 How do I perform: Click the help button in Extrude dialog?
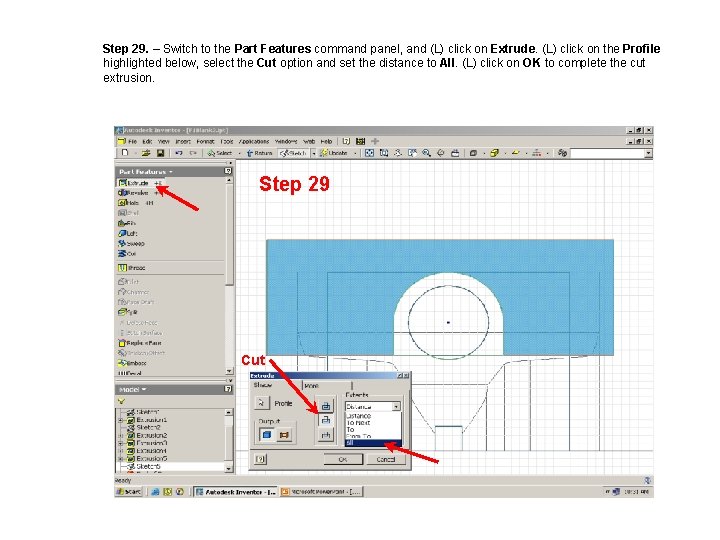point(260,459)
